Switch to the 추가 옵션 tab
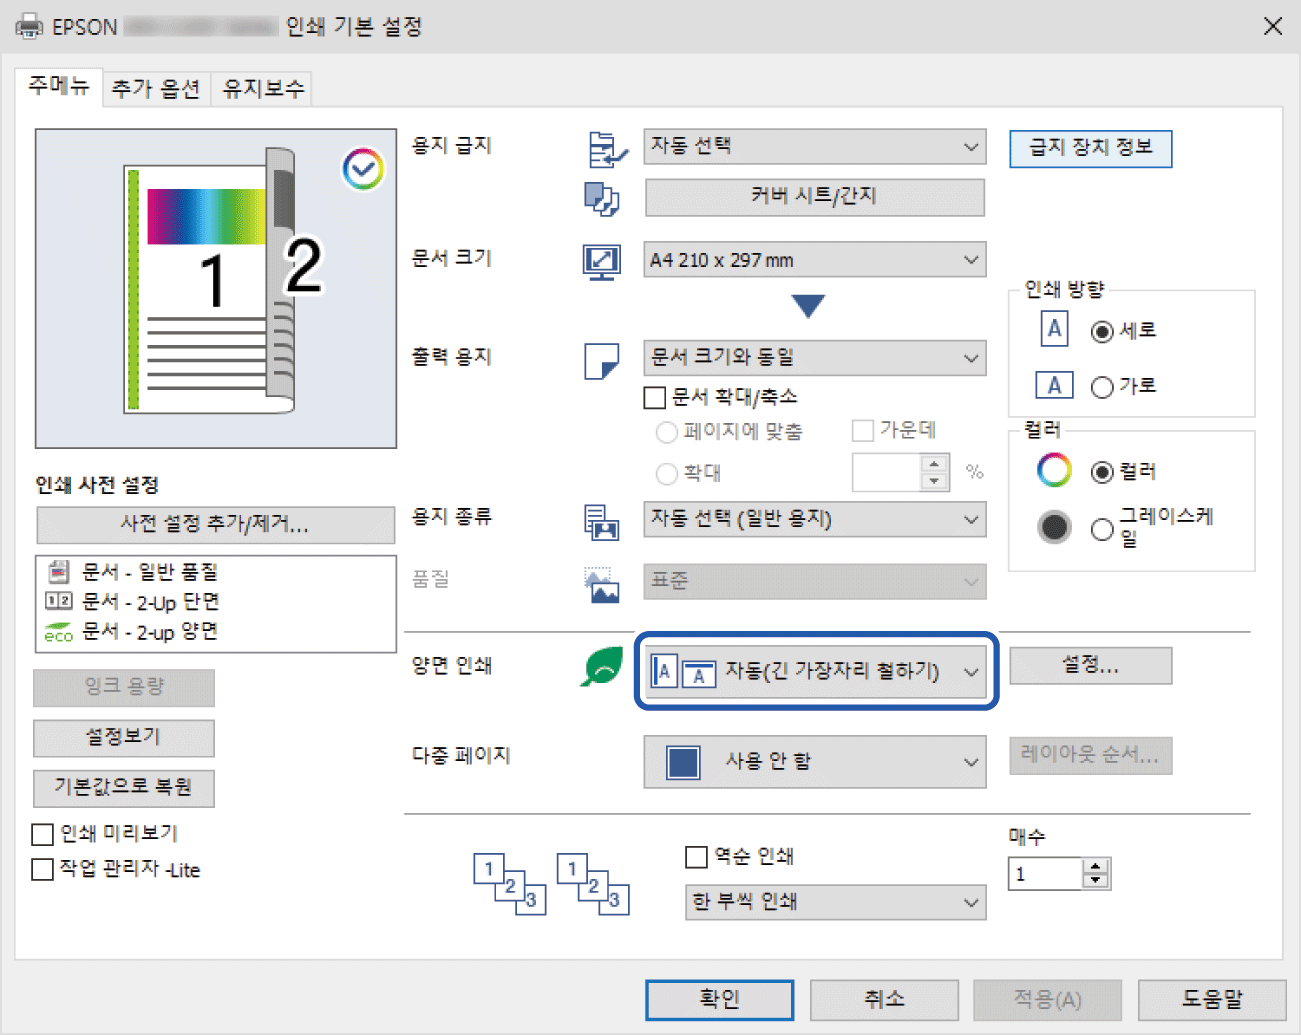1301x1035 pixels. pyautogui.click(x=156, y=89)
